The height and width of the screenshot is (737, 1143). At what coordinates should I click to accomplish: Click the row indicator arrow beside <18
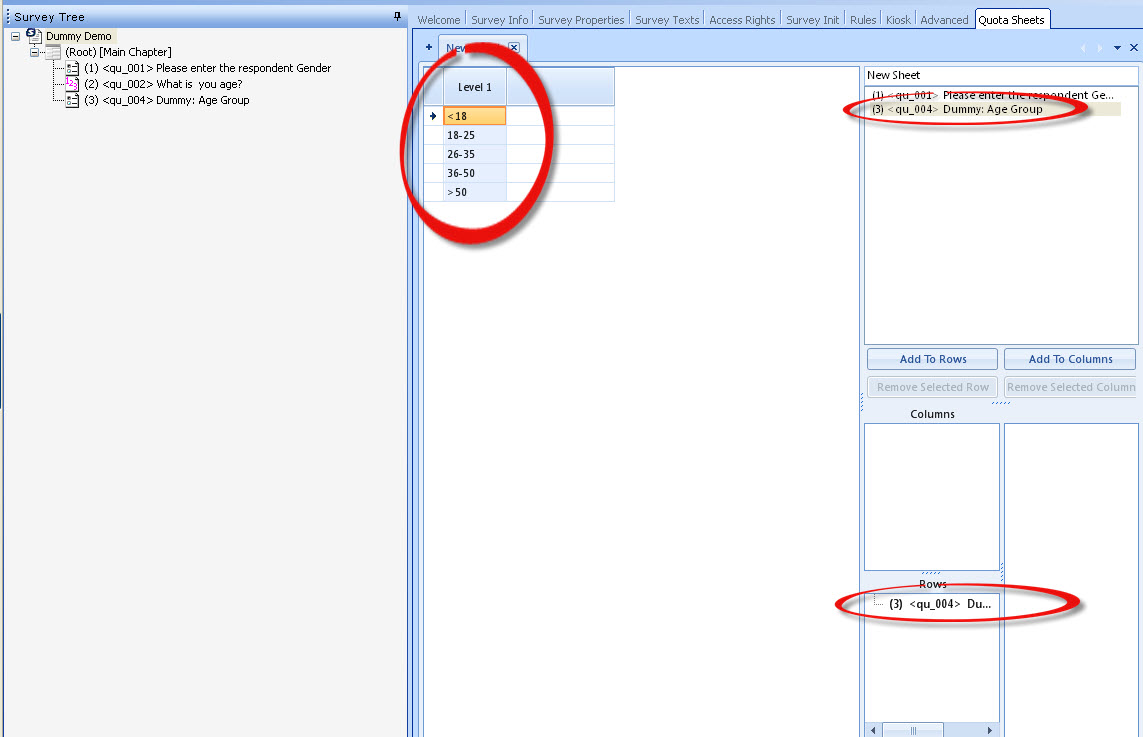433,116
